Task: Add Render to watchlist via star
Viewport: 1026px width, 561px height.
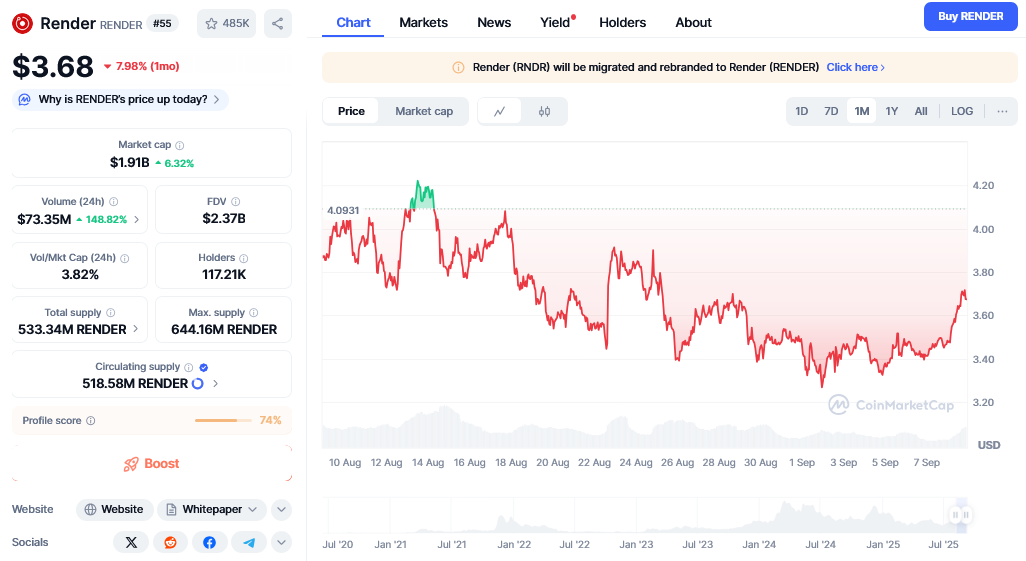Action: (x=226, y=24)
